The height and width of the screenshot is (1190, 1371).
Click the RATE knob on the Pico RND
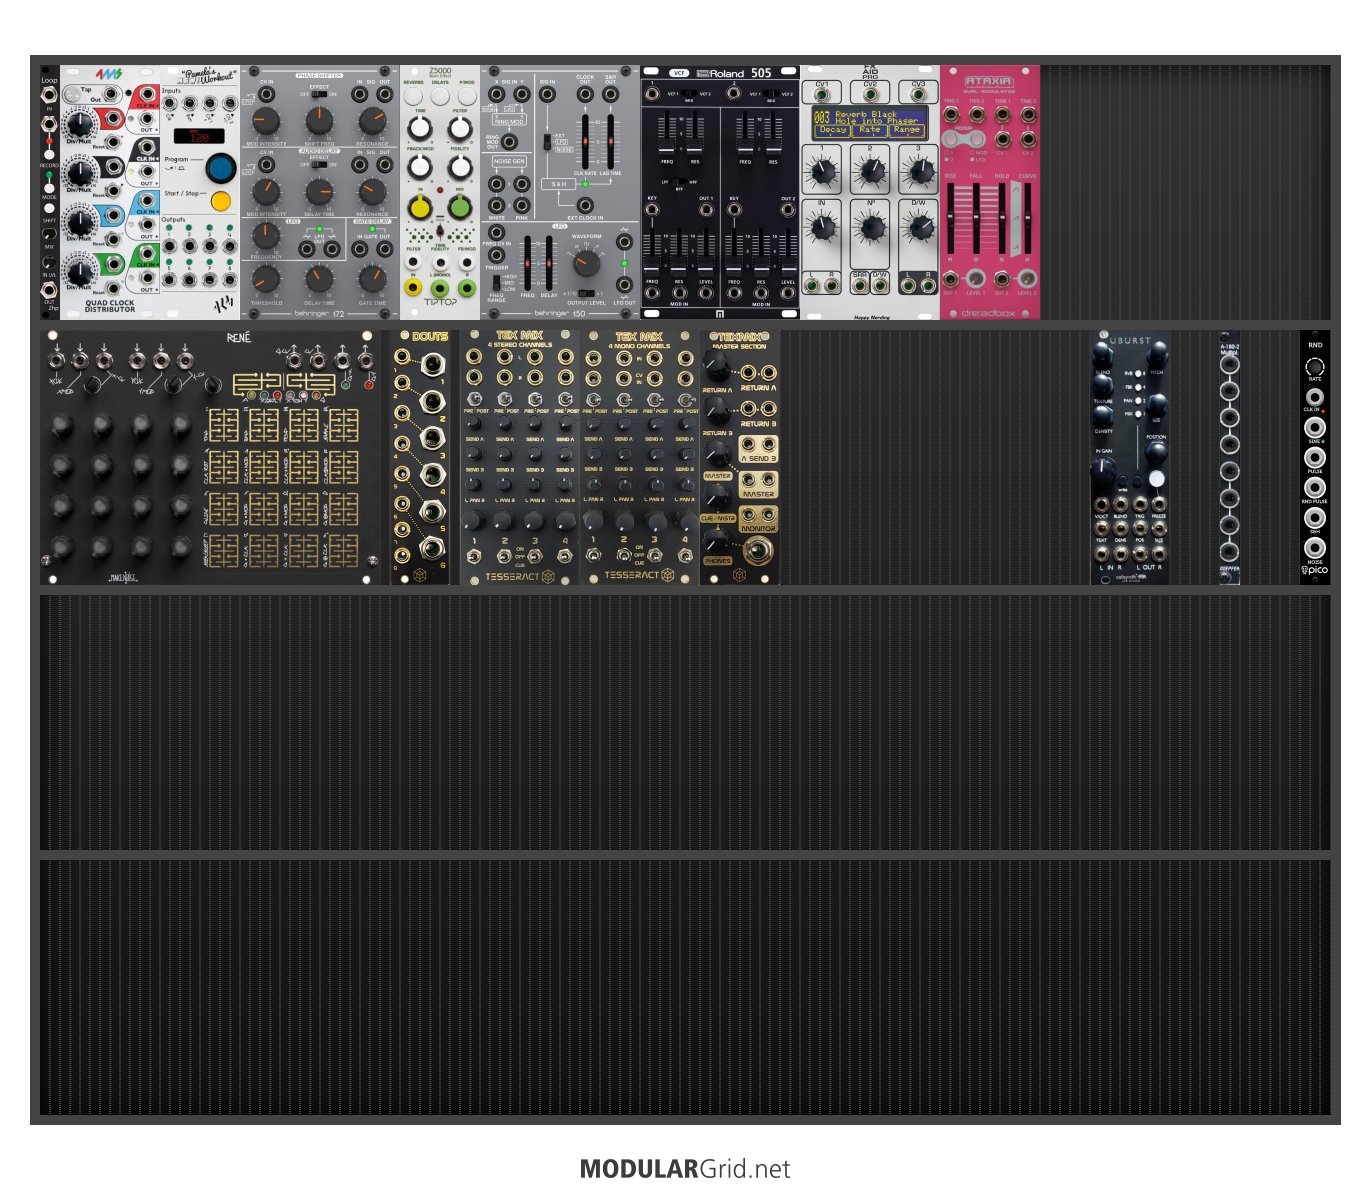tap(1315, 366)
